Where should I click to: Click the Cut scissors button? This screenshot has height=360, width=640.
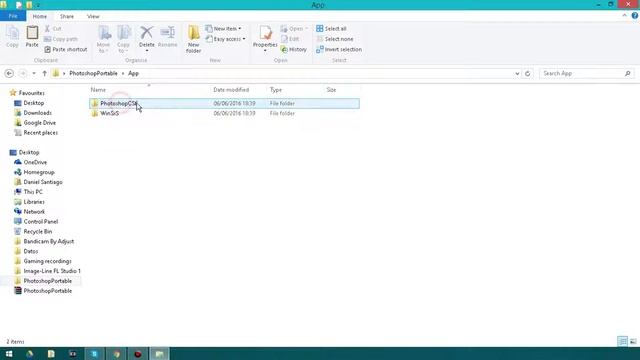tap(53, 29)
